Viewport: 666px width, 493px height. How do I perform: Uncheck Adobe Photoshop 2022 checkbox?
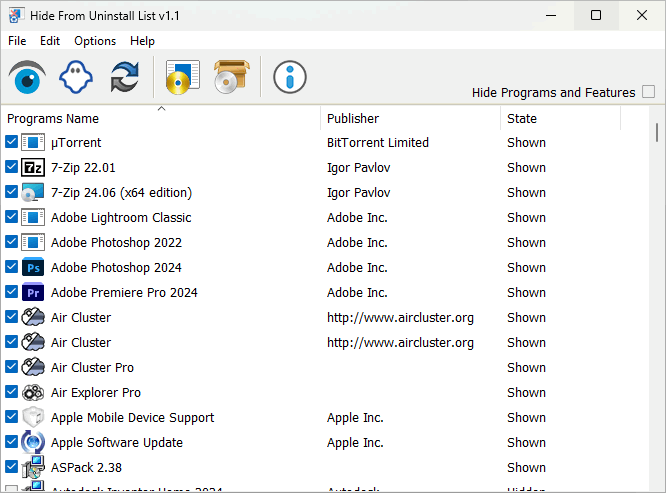pyautogui.click(x=11, y=242)
